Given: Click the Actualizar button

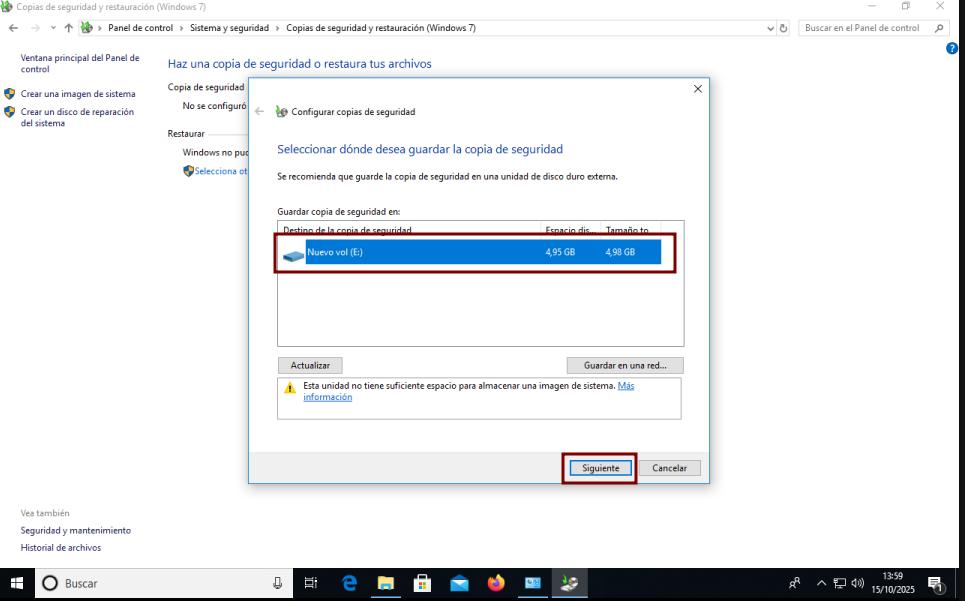Looking at the screenshot, I should point(310,365).
